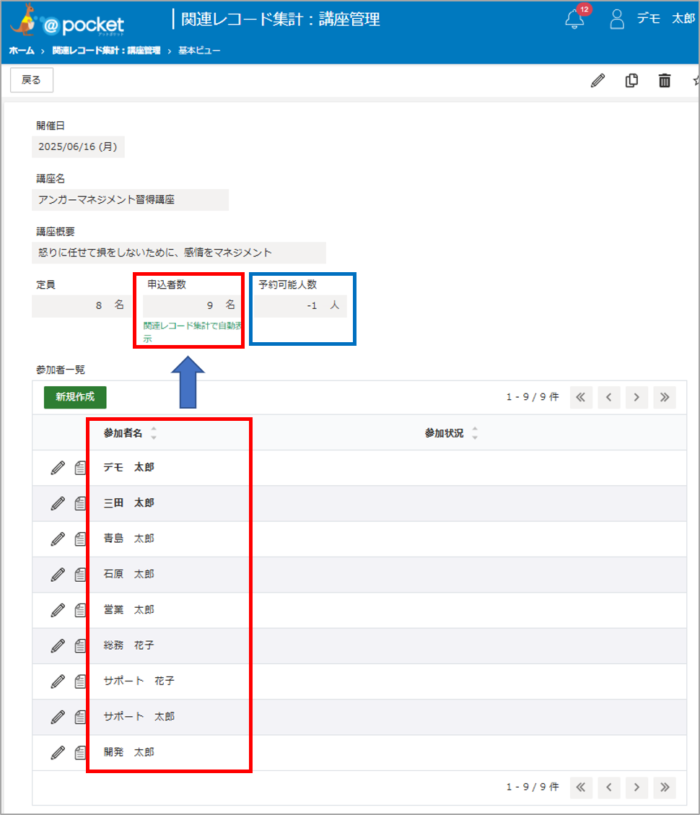Open detail icon for 開発 太郎
Viewport: 700px width, 815px height.
point(80,752)
